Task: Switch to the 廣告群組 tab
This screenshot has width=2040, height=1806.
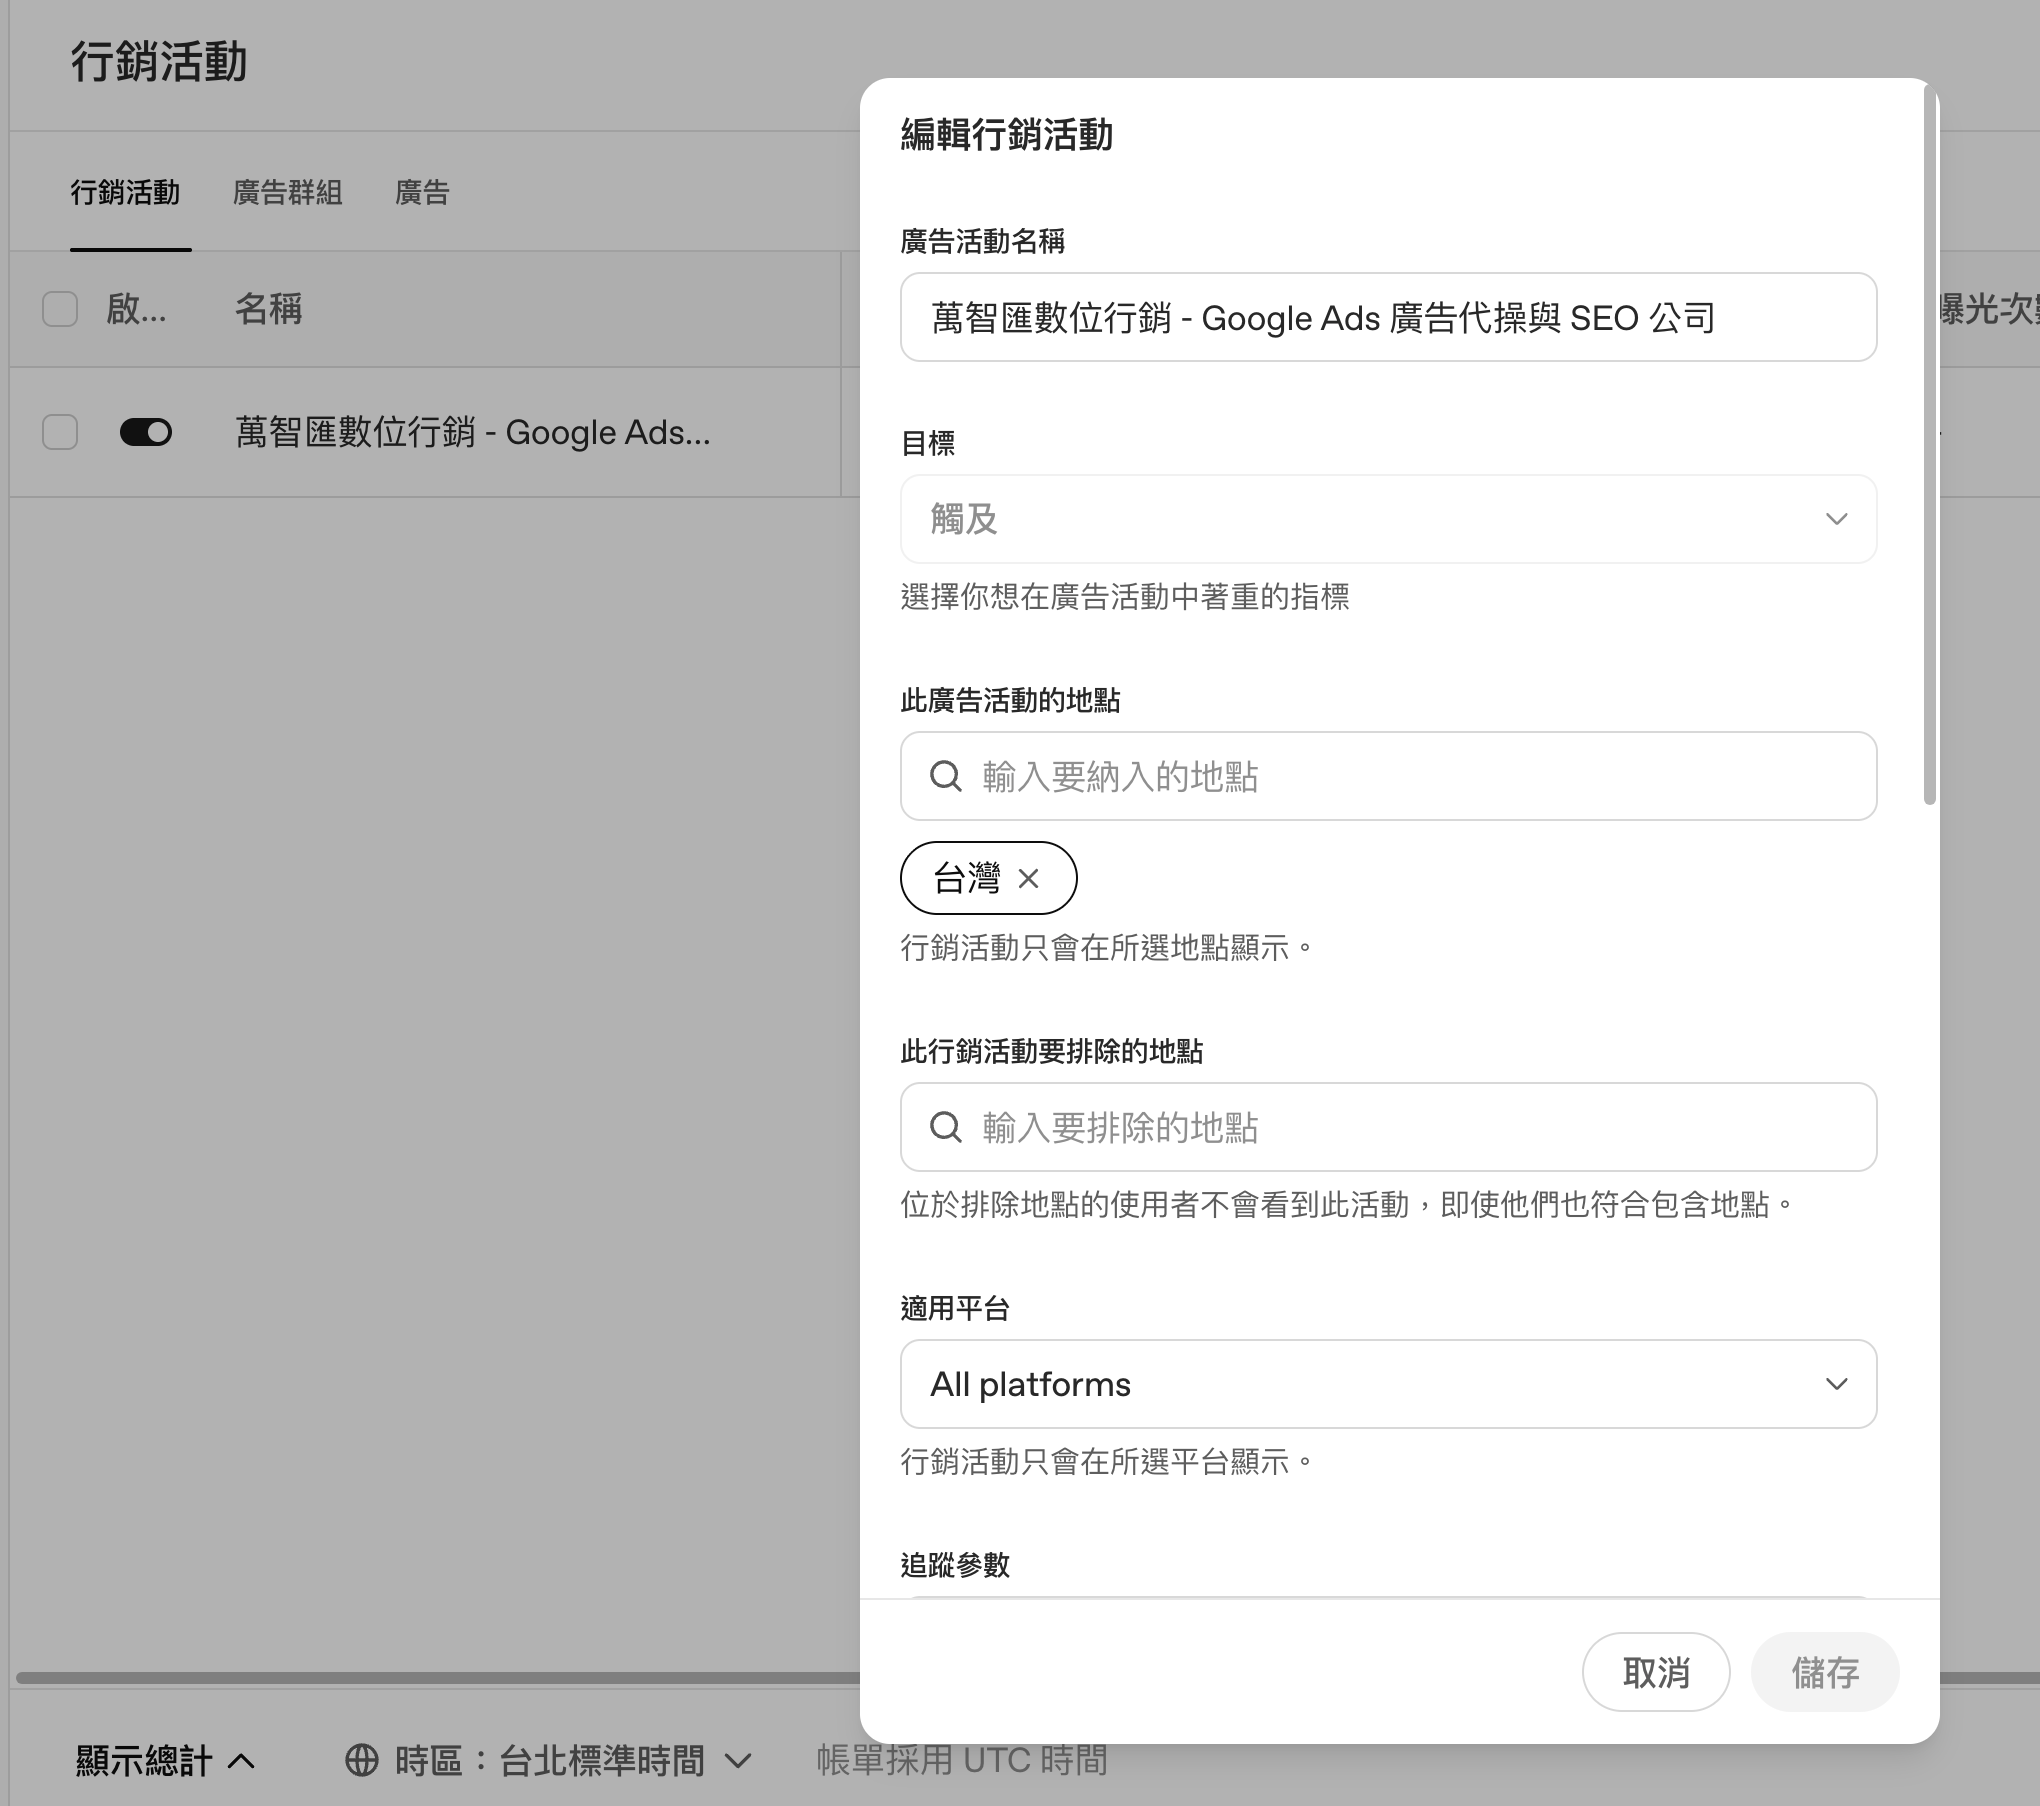Action: pyautogui.click(x=288, y=192)
